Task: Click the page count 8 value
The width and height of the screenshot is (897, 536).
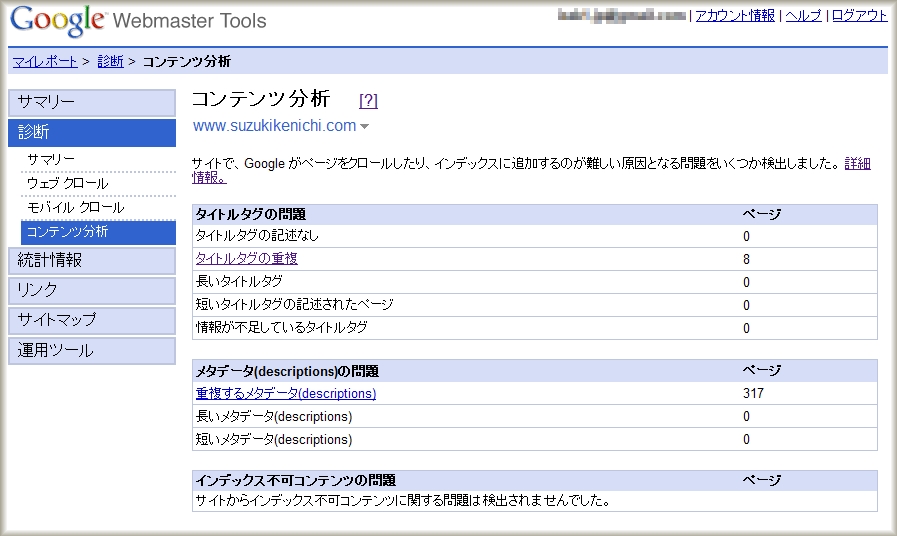Action: 747,259
